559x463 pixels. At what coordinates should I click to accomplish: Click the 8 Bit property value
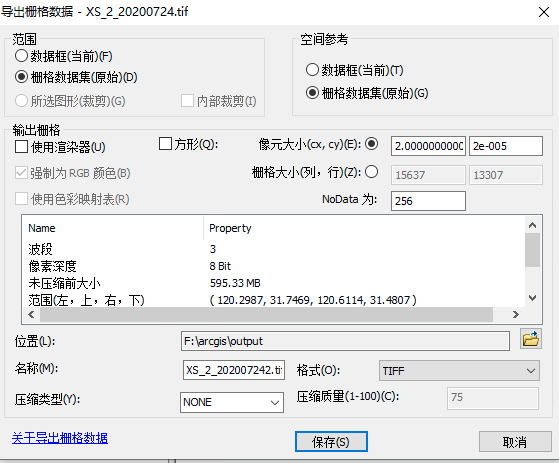click(220, 266)
